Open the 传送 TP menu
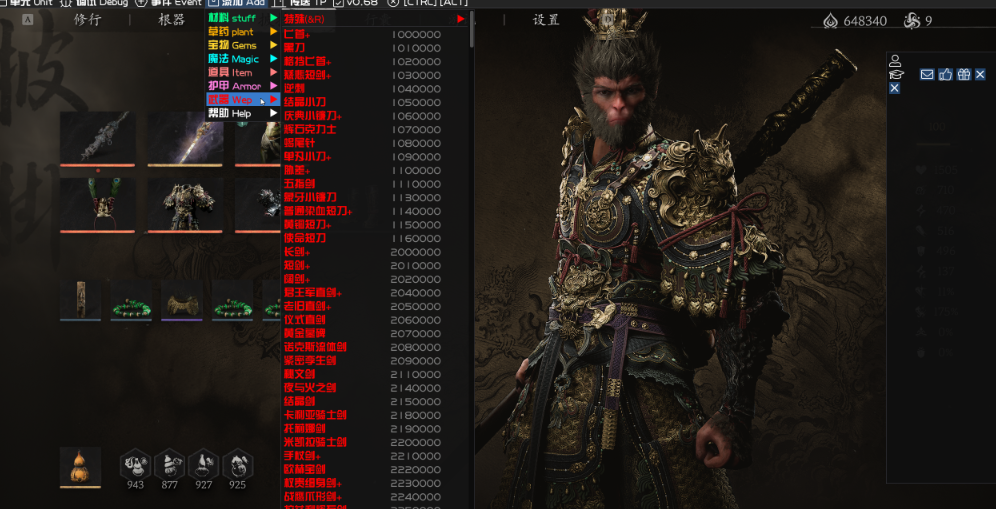 click(x=301, y=3)
